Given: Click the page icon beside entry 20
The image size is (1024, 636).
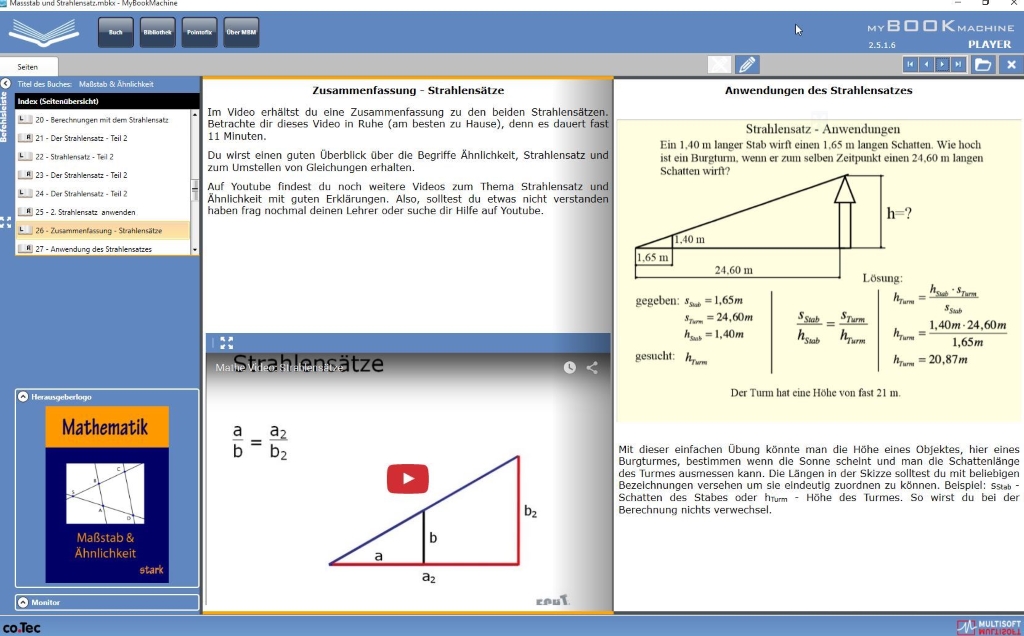Looking at the screenshot, I should [x=25, y=119].
